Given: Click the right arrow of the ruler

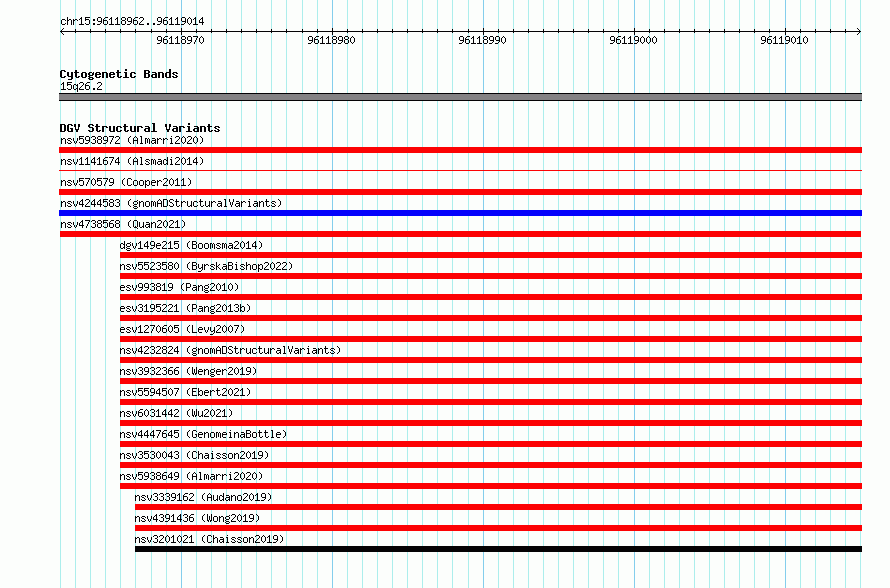Looking at the screenshot, I should 859,32.
